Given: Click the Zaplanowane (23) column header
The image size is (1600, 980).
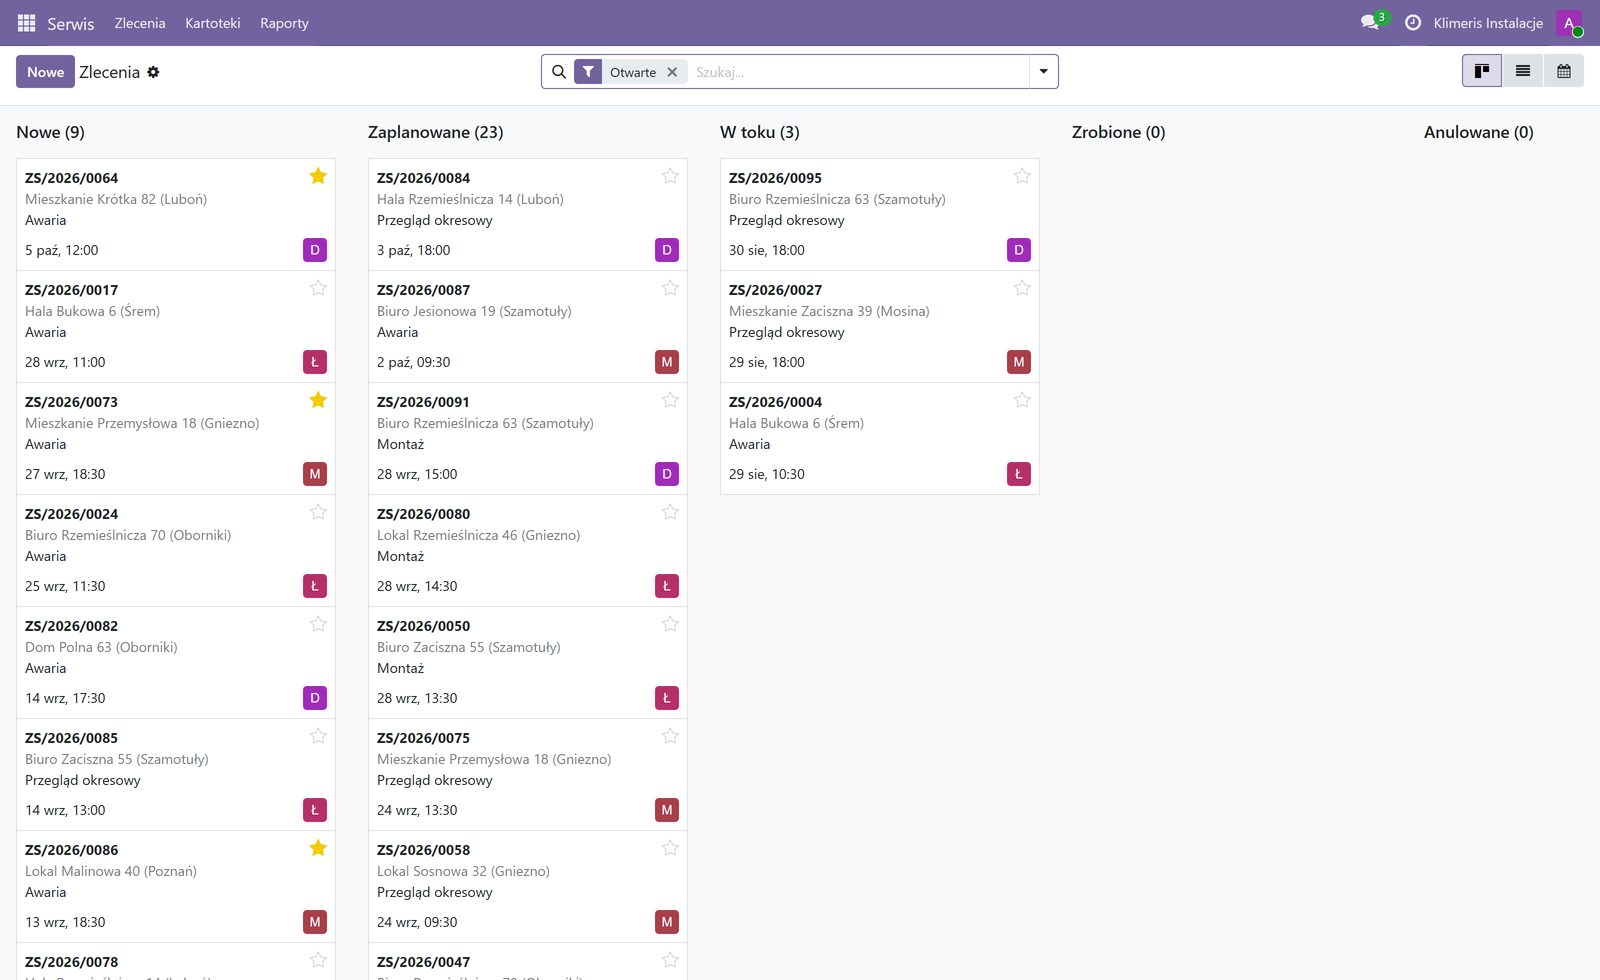Looking at the screenshot, I should pos(436,132).
